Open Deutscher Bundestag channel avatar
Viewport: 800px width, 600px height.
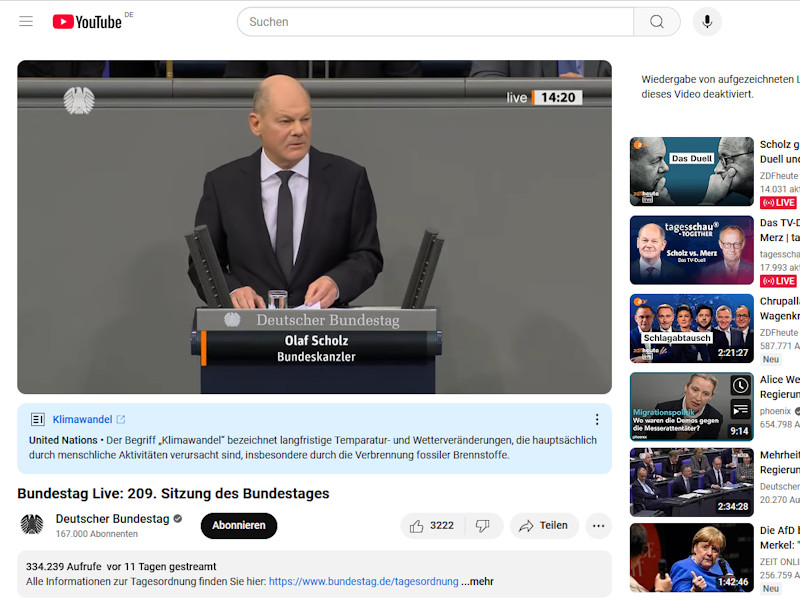tap(32, 525)
